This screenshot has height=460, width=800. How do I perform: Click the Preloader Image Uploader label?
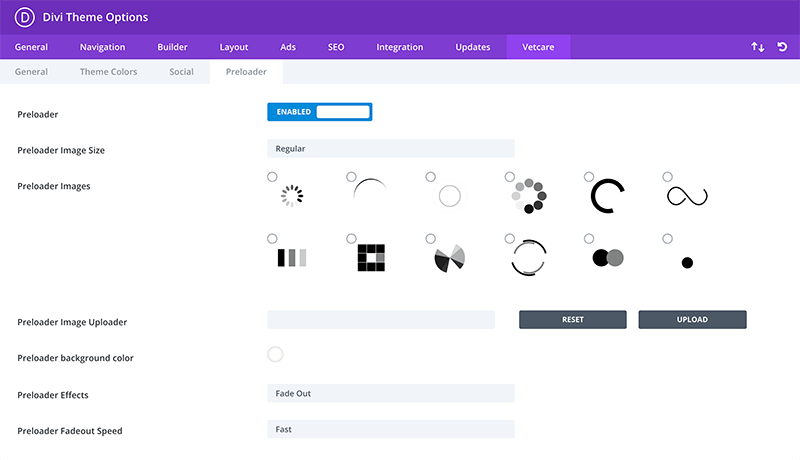[x=72, y=322]
